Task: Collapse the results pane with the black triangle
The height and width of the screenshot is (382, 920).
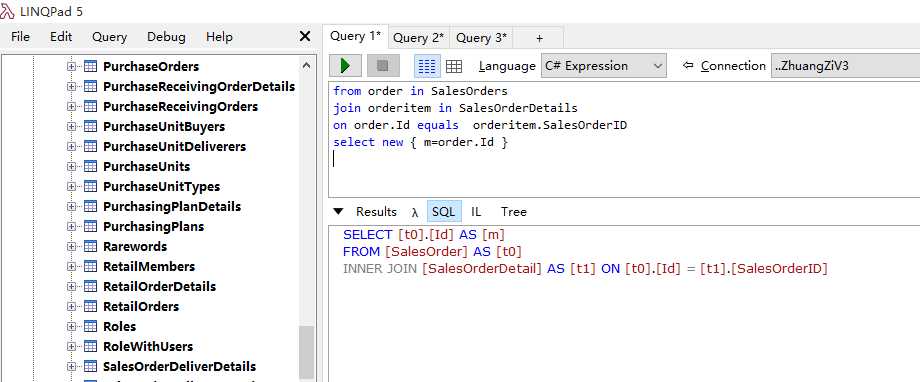Action: (338, 212)
